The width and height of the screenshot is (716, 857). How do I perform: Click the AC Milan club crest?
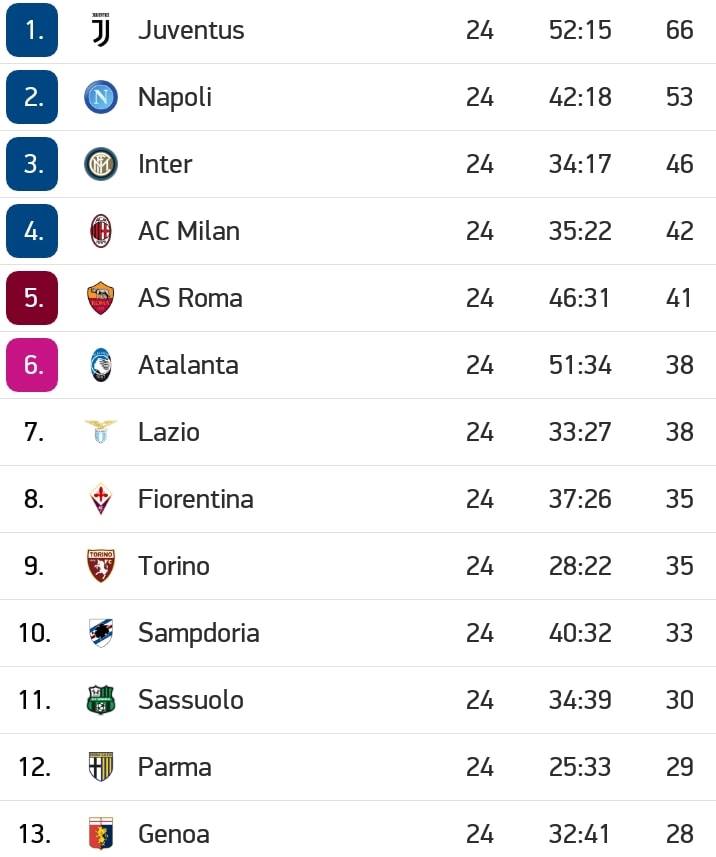(x=101, y=231)
